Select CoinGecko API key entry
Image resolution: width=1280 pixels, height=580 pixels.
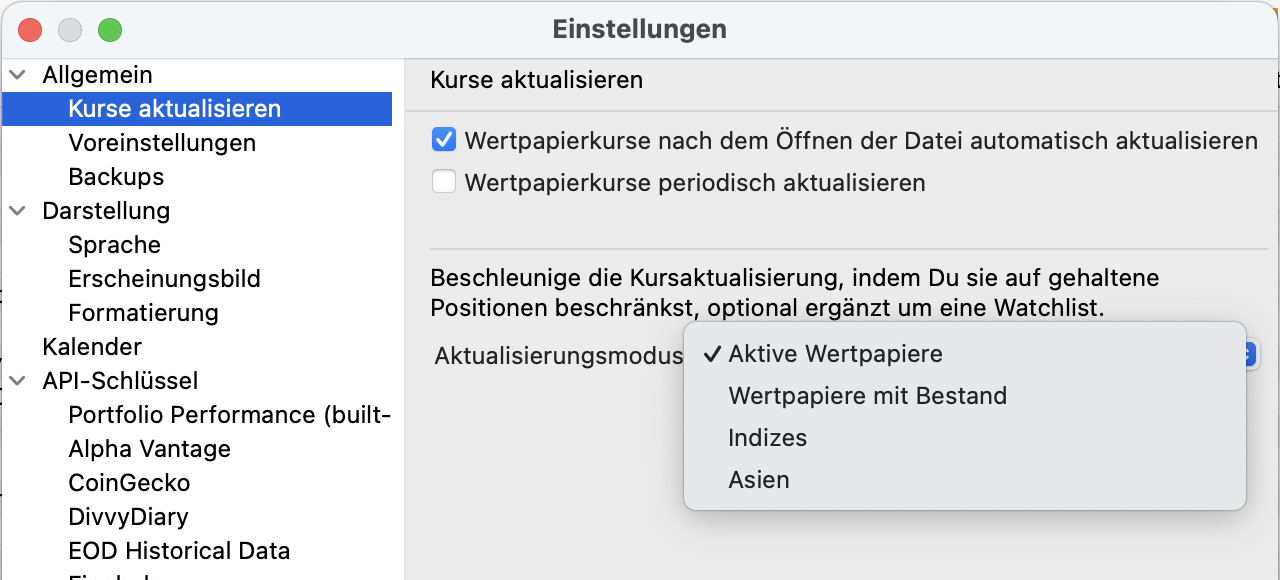click(x=129, y=483)
